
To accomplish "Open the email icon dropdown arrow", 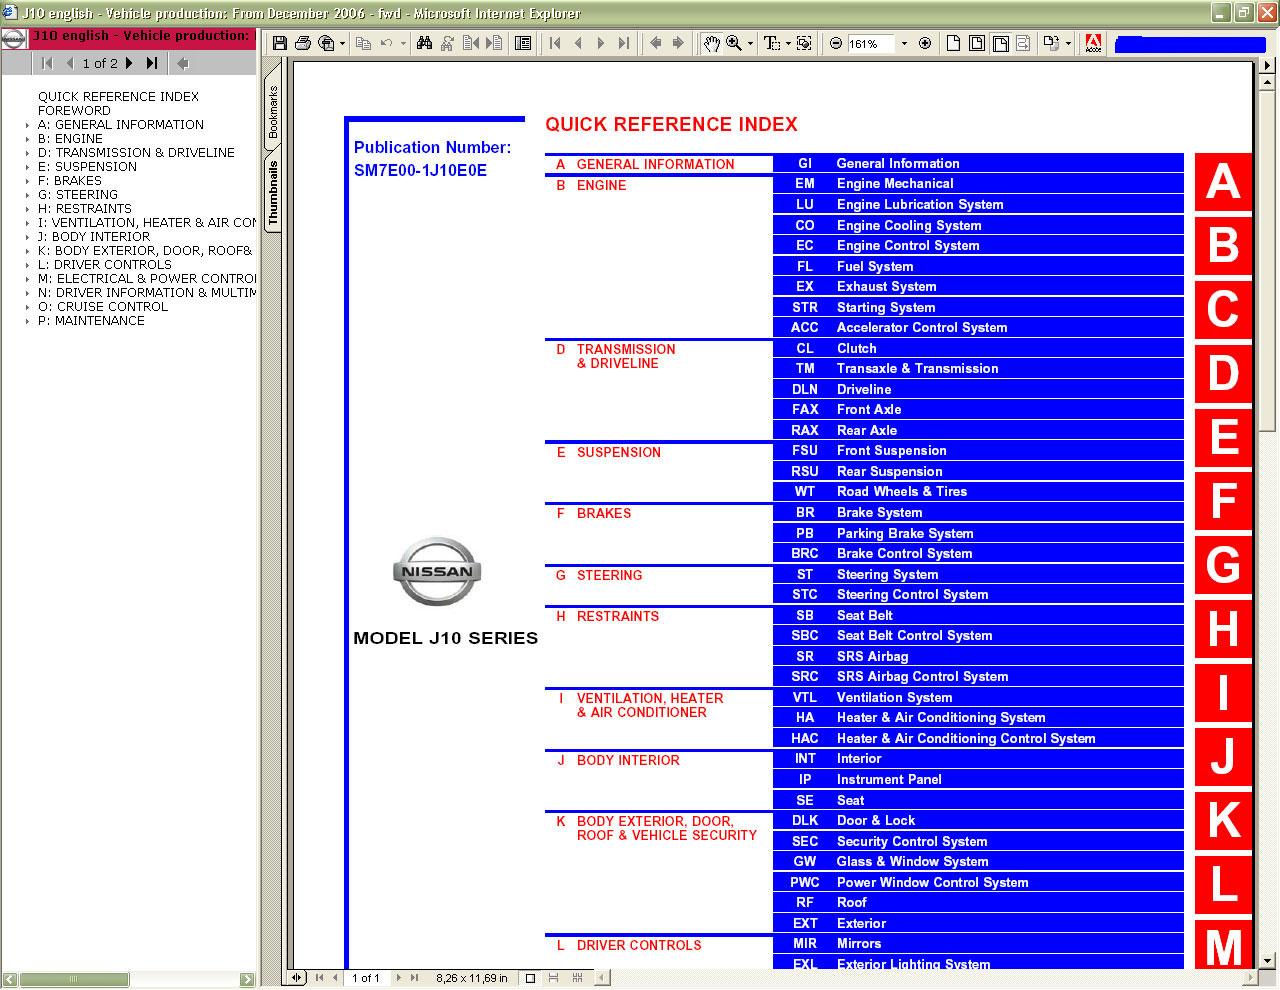I will 342,43.
